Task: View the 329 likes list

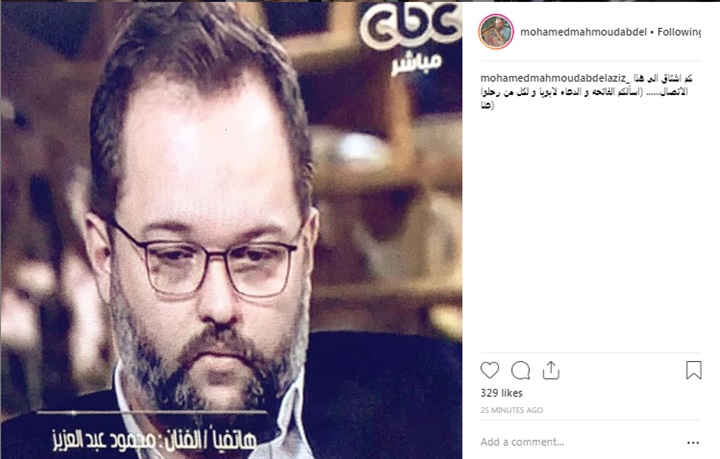Action: 501,393
